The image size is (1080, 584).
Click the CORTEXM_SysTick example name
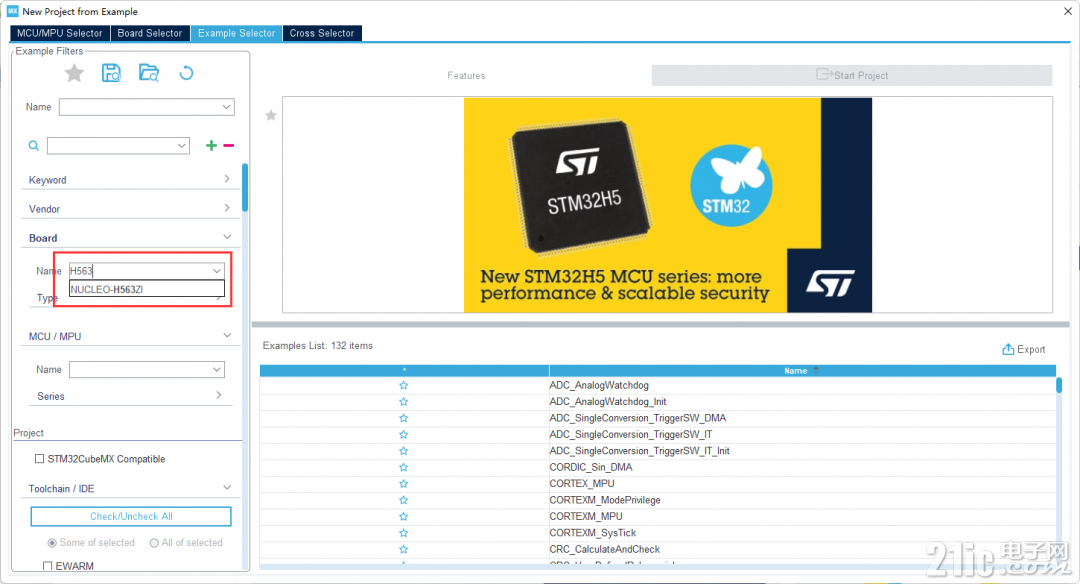[x=593, y=533]
